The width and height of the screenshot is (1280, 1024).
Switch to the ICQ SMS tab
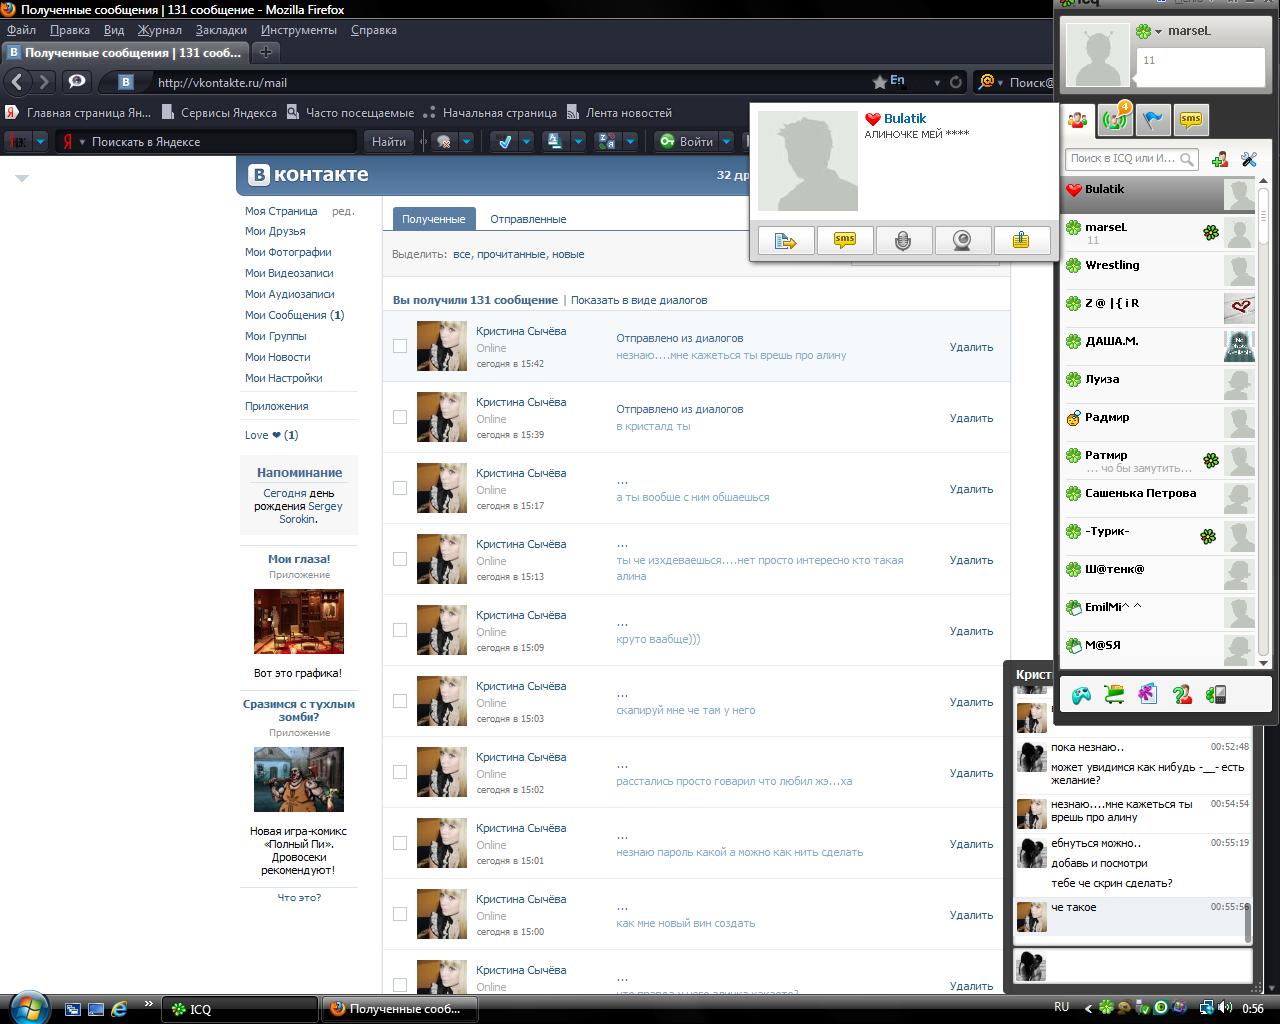tap(1190, 120)
